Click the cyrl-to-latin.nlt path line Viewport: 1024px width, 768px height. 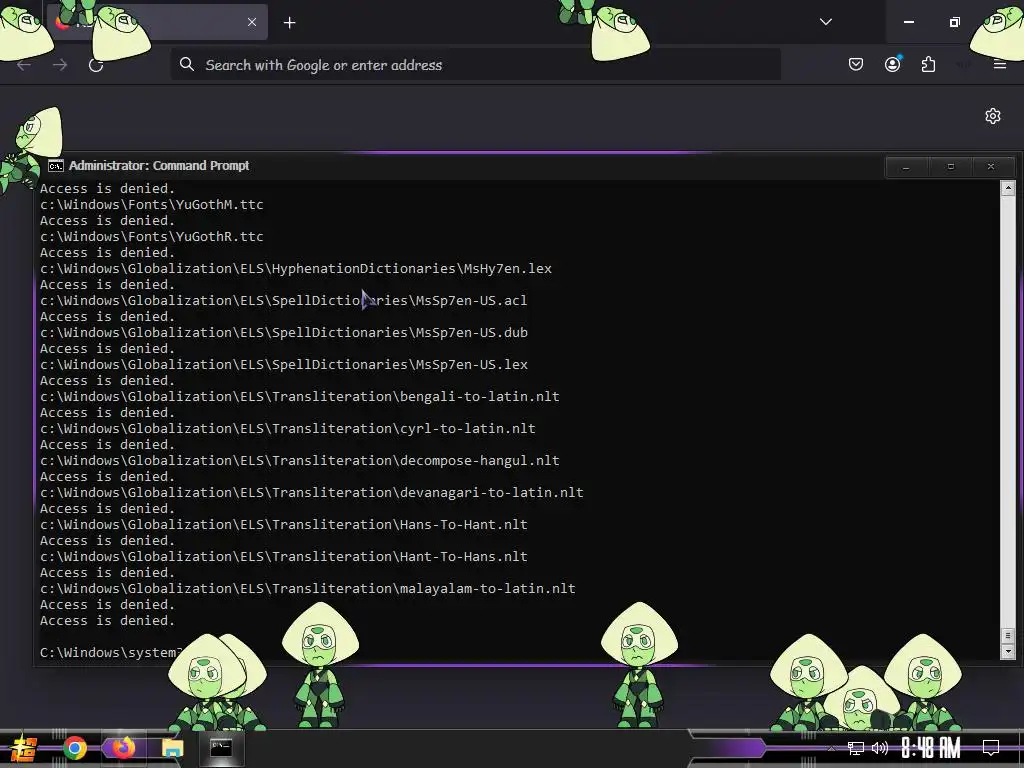pyautogui.click(x=288, y=428)
